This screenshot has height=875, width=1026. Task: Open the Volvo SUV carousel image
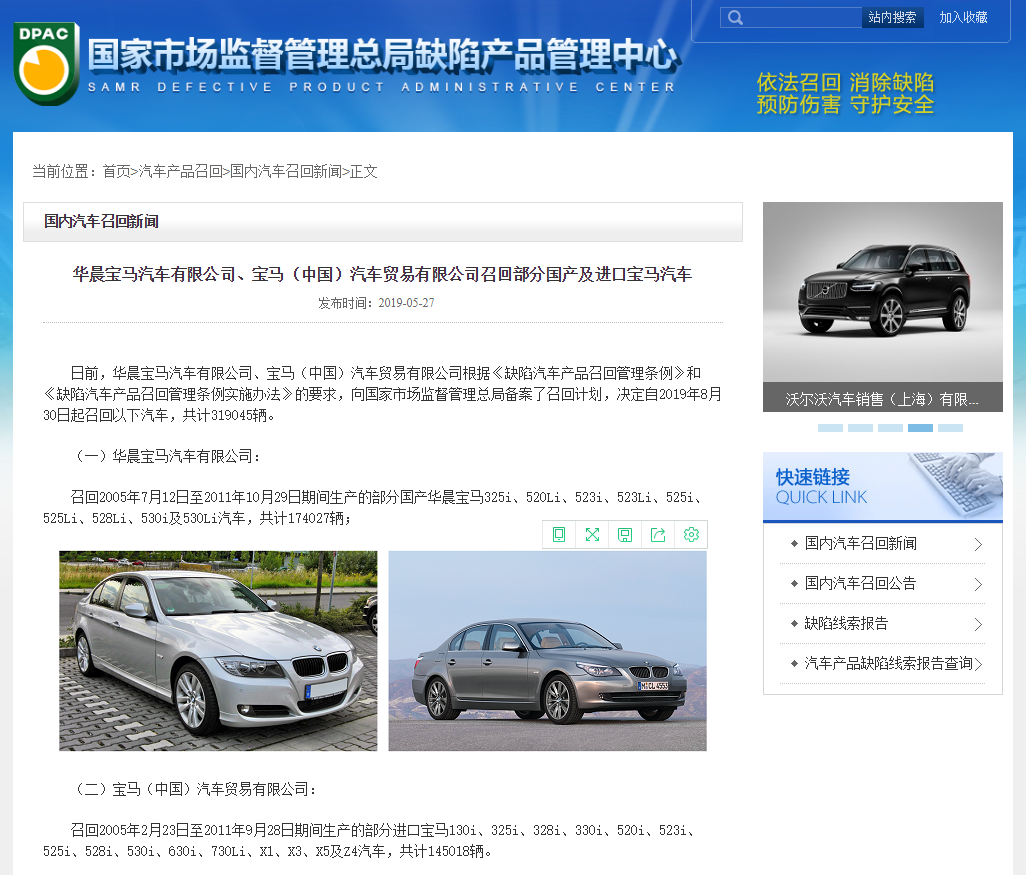click(x=883, y=292)
